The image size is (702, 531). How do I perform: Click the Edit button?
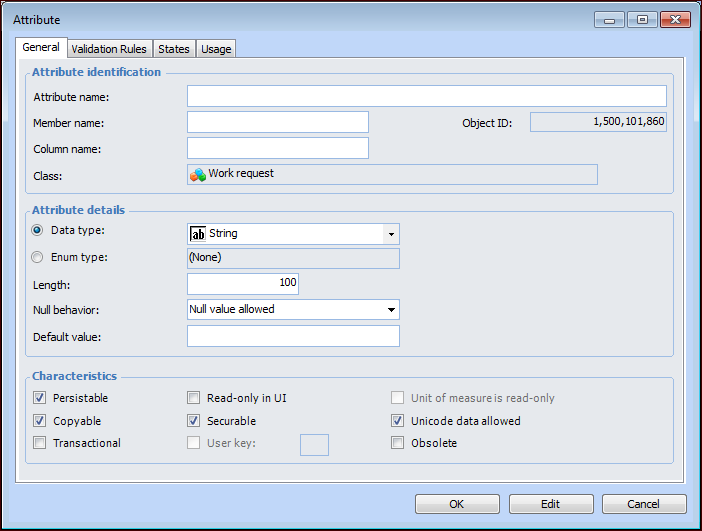coord(551,504)
